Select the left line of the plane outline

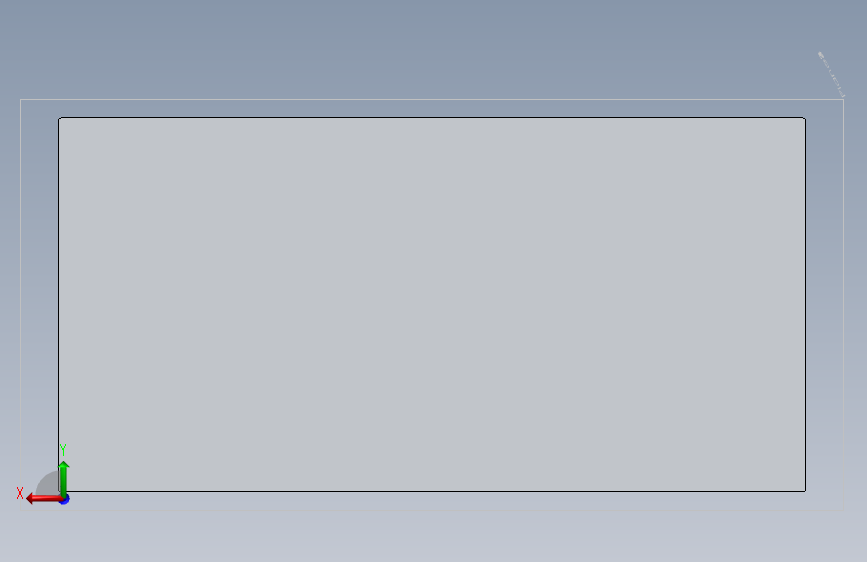tap(20, 293)
